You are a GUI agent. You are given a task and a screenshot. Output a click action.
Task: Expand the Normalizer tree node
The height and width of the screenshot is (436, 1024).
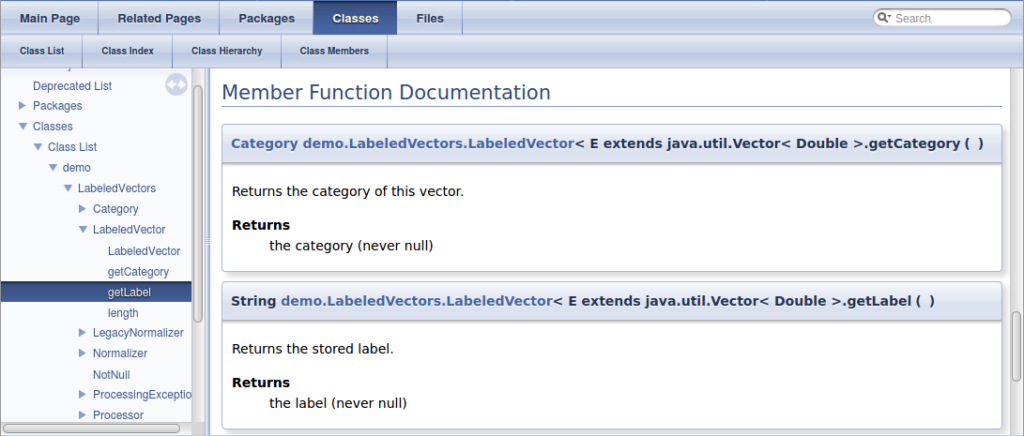[x=82, y=353]
